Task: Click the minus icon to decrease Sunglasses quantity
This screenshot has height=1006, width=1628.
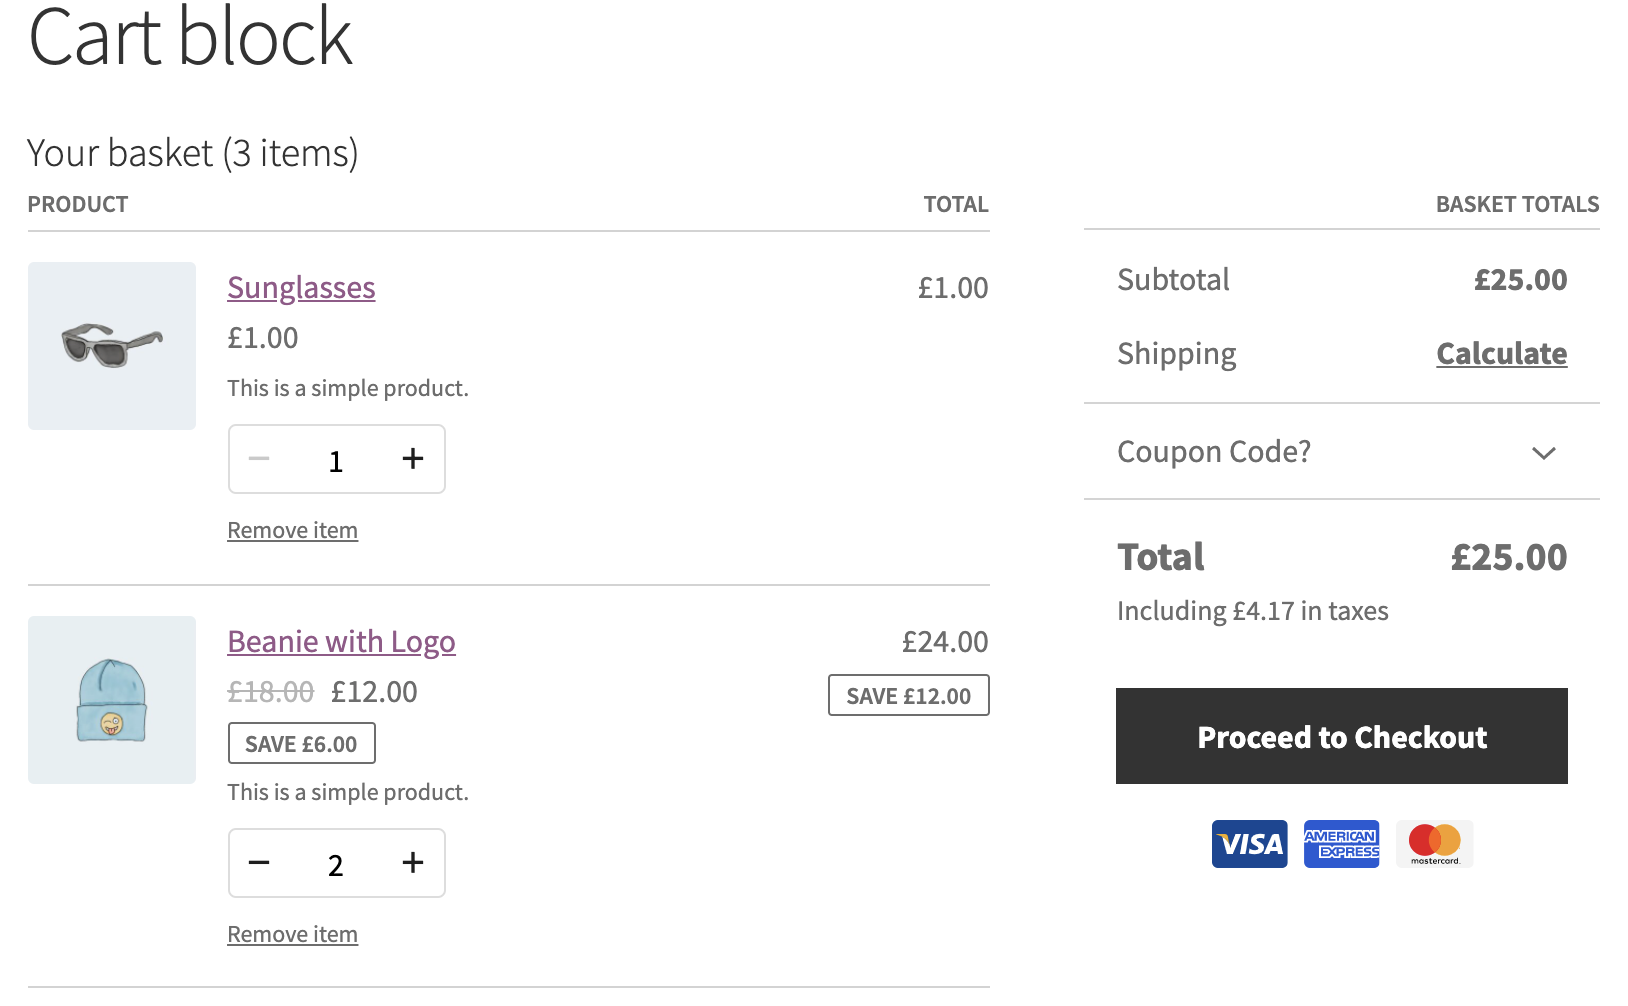Action: [x=259, y=459]
